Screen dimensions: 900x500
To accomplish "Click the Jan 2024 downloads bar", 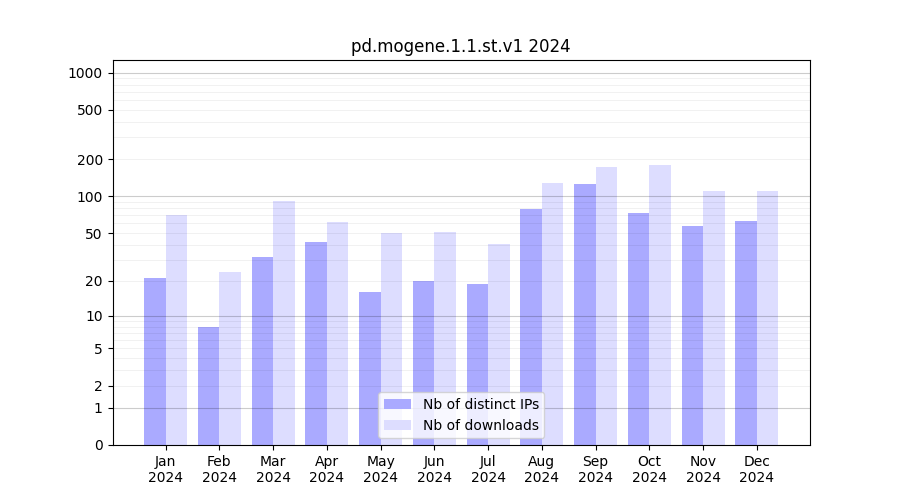I will tap(176, 330).
